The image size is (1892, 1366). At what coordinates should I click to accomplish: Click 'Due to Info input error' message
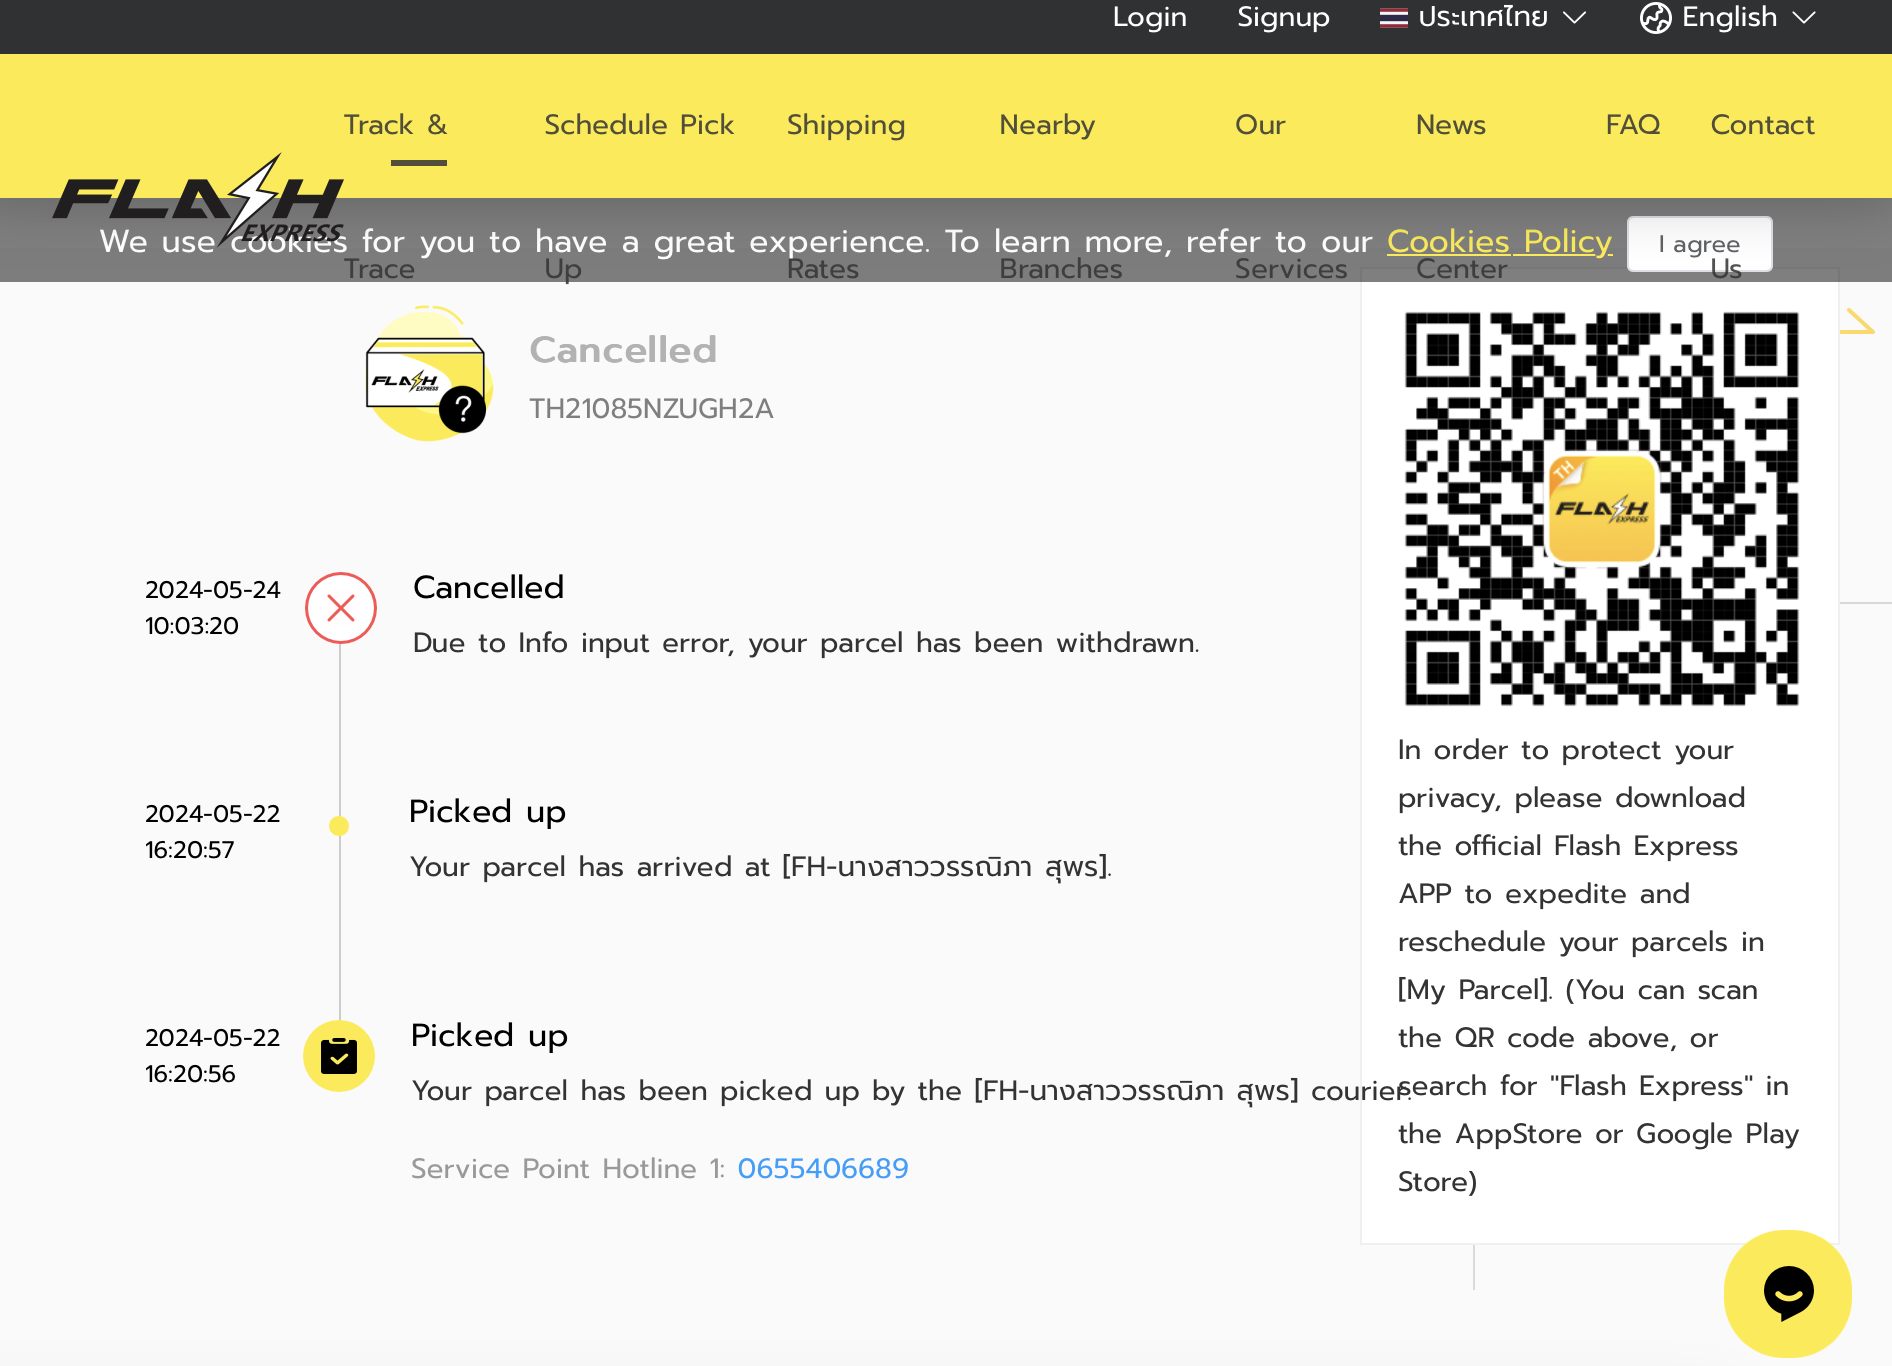(806, 643)
